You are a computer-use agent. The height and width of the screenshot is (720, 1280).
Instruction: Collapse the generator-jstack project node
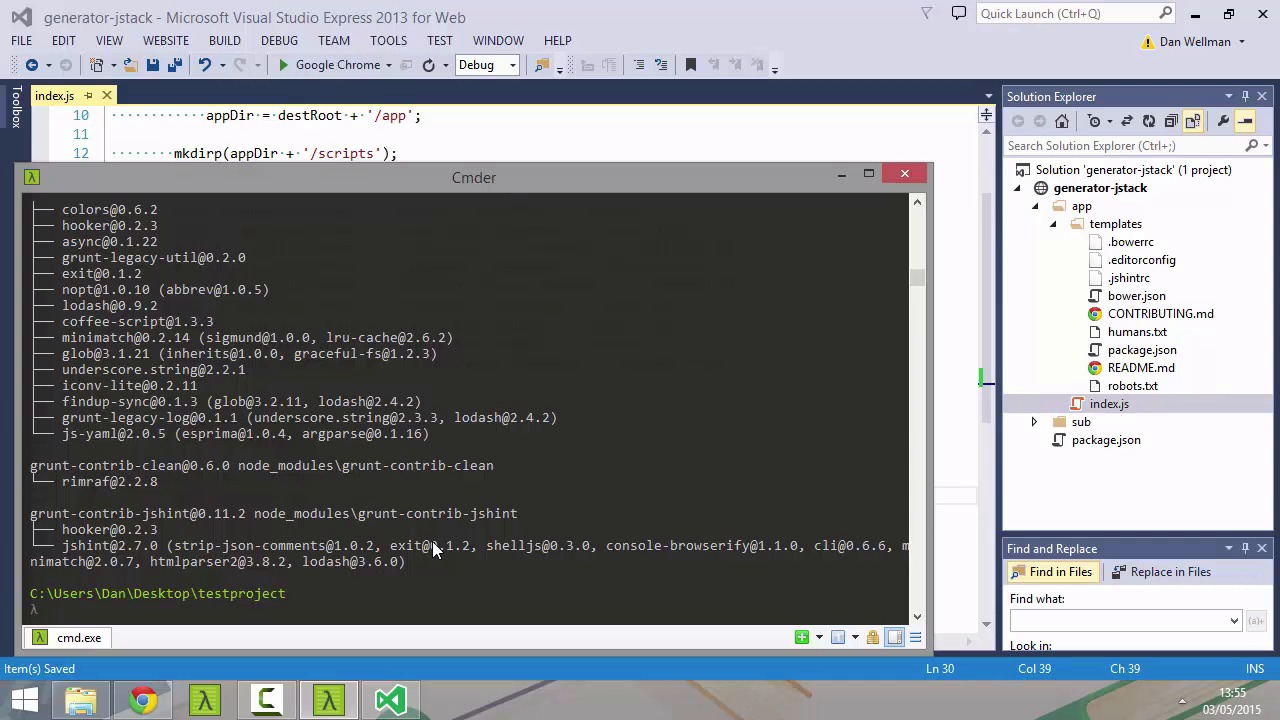pyautogui.click(x=1018, y=188)
